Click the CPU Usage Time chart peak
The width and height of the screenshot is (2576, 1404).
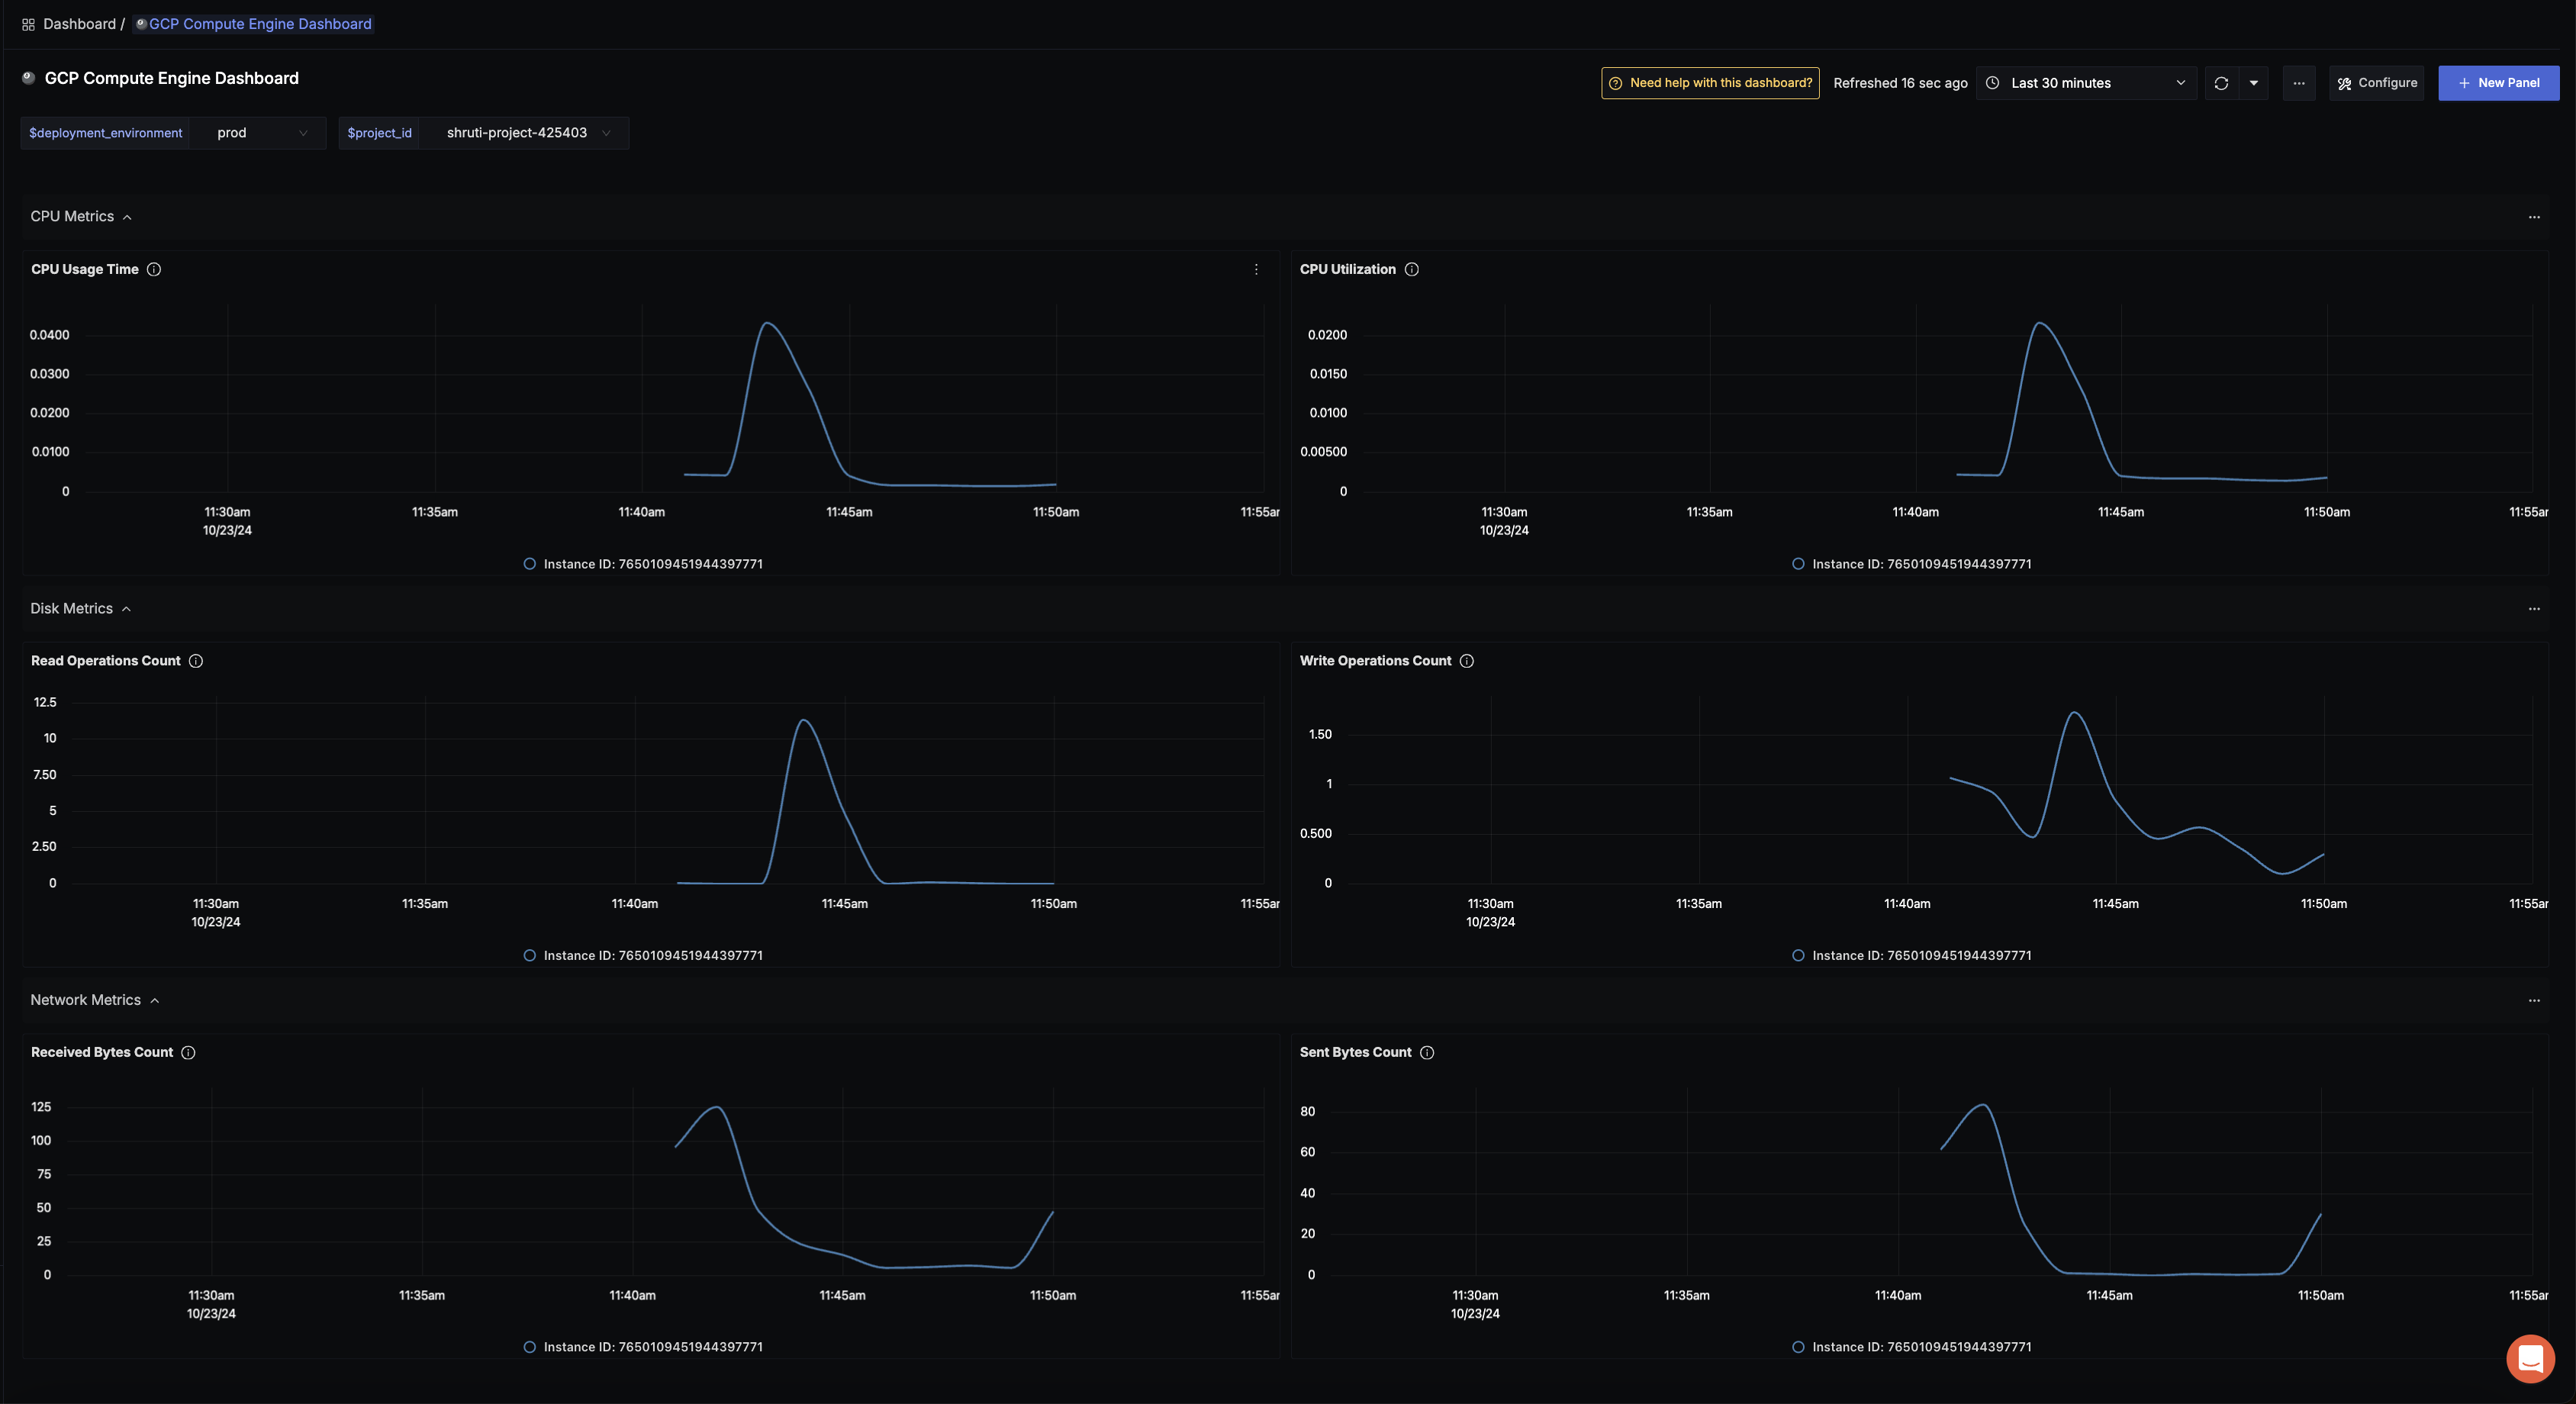pos(767,323)
